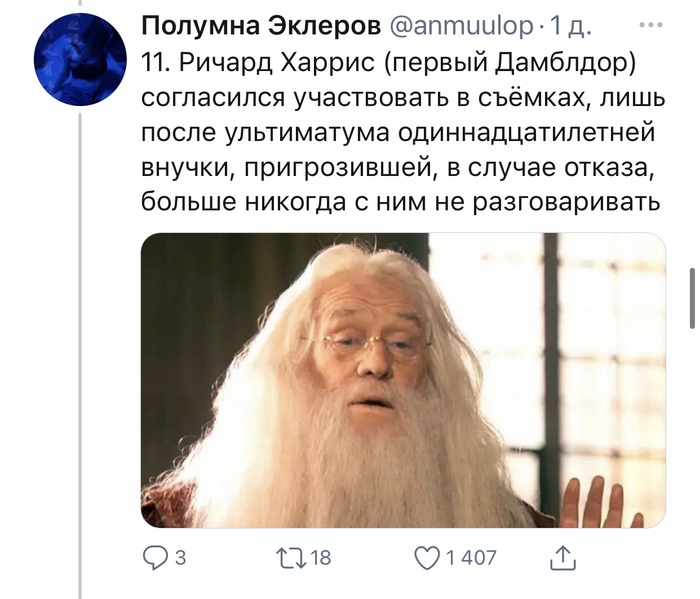Retweet using the arrows icon
This screenshot has width=700, height=599.
coord(289,558)
